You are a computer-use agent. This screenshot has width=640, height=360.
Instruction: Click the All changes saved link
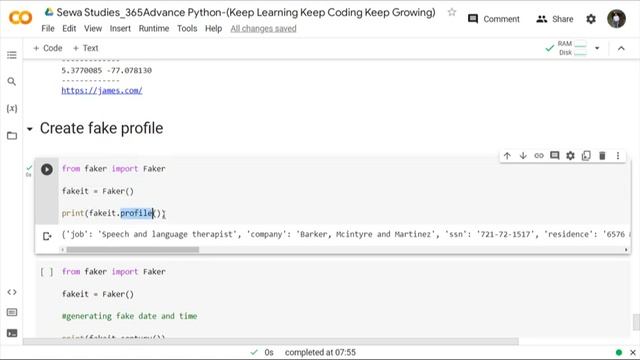tap(263, 29)
